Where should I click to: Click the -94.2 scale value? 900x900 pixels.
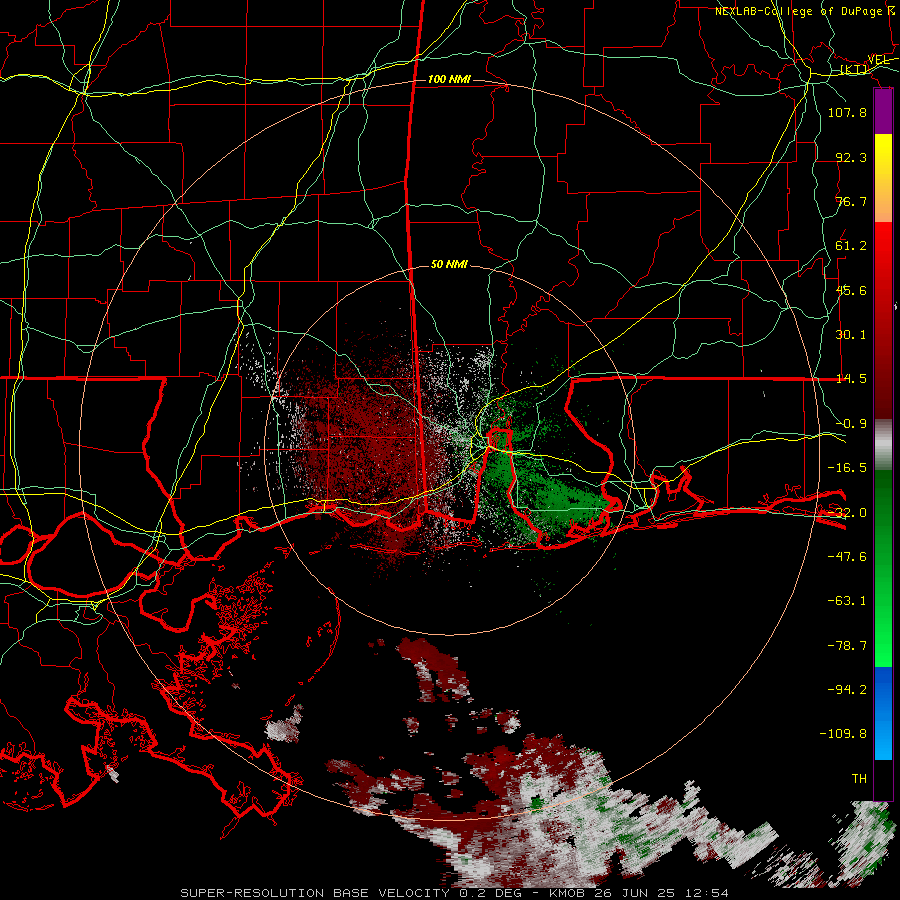[847, 690]
